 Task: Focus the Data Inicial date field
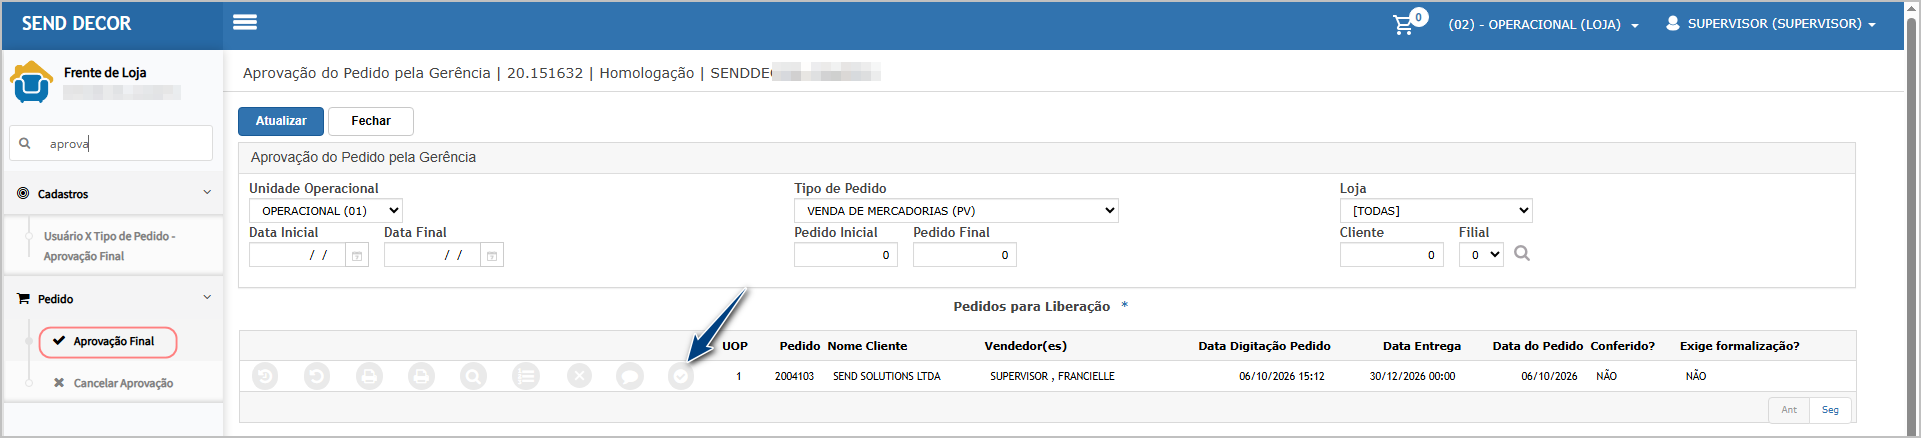(297, 256)
